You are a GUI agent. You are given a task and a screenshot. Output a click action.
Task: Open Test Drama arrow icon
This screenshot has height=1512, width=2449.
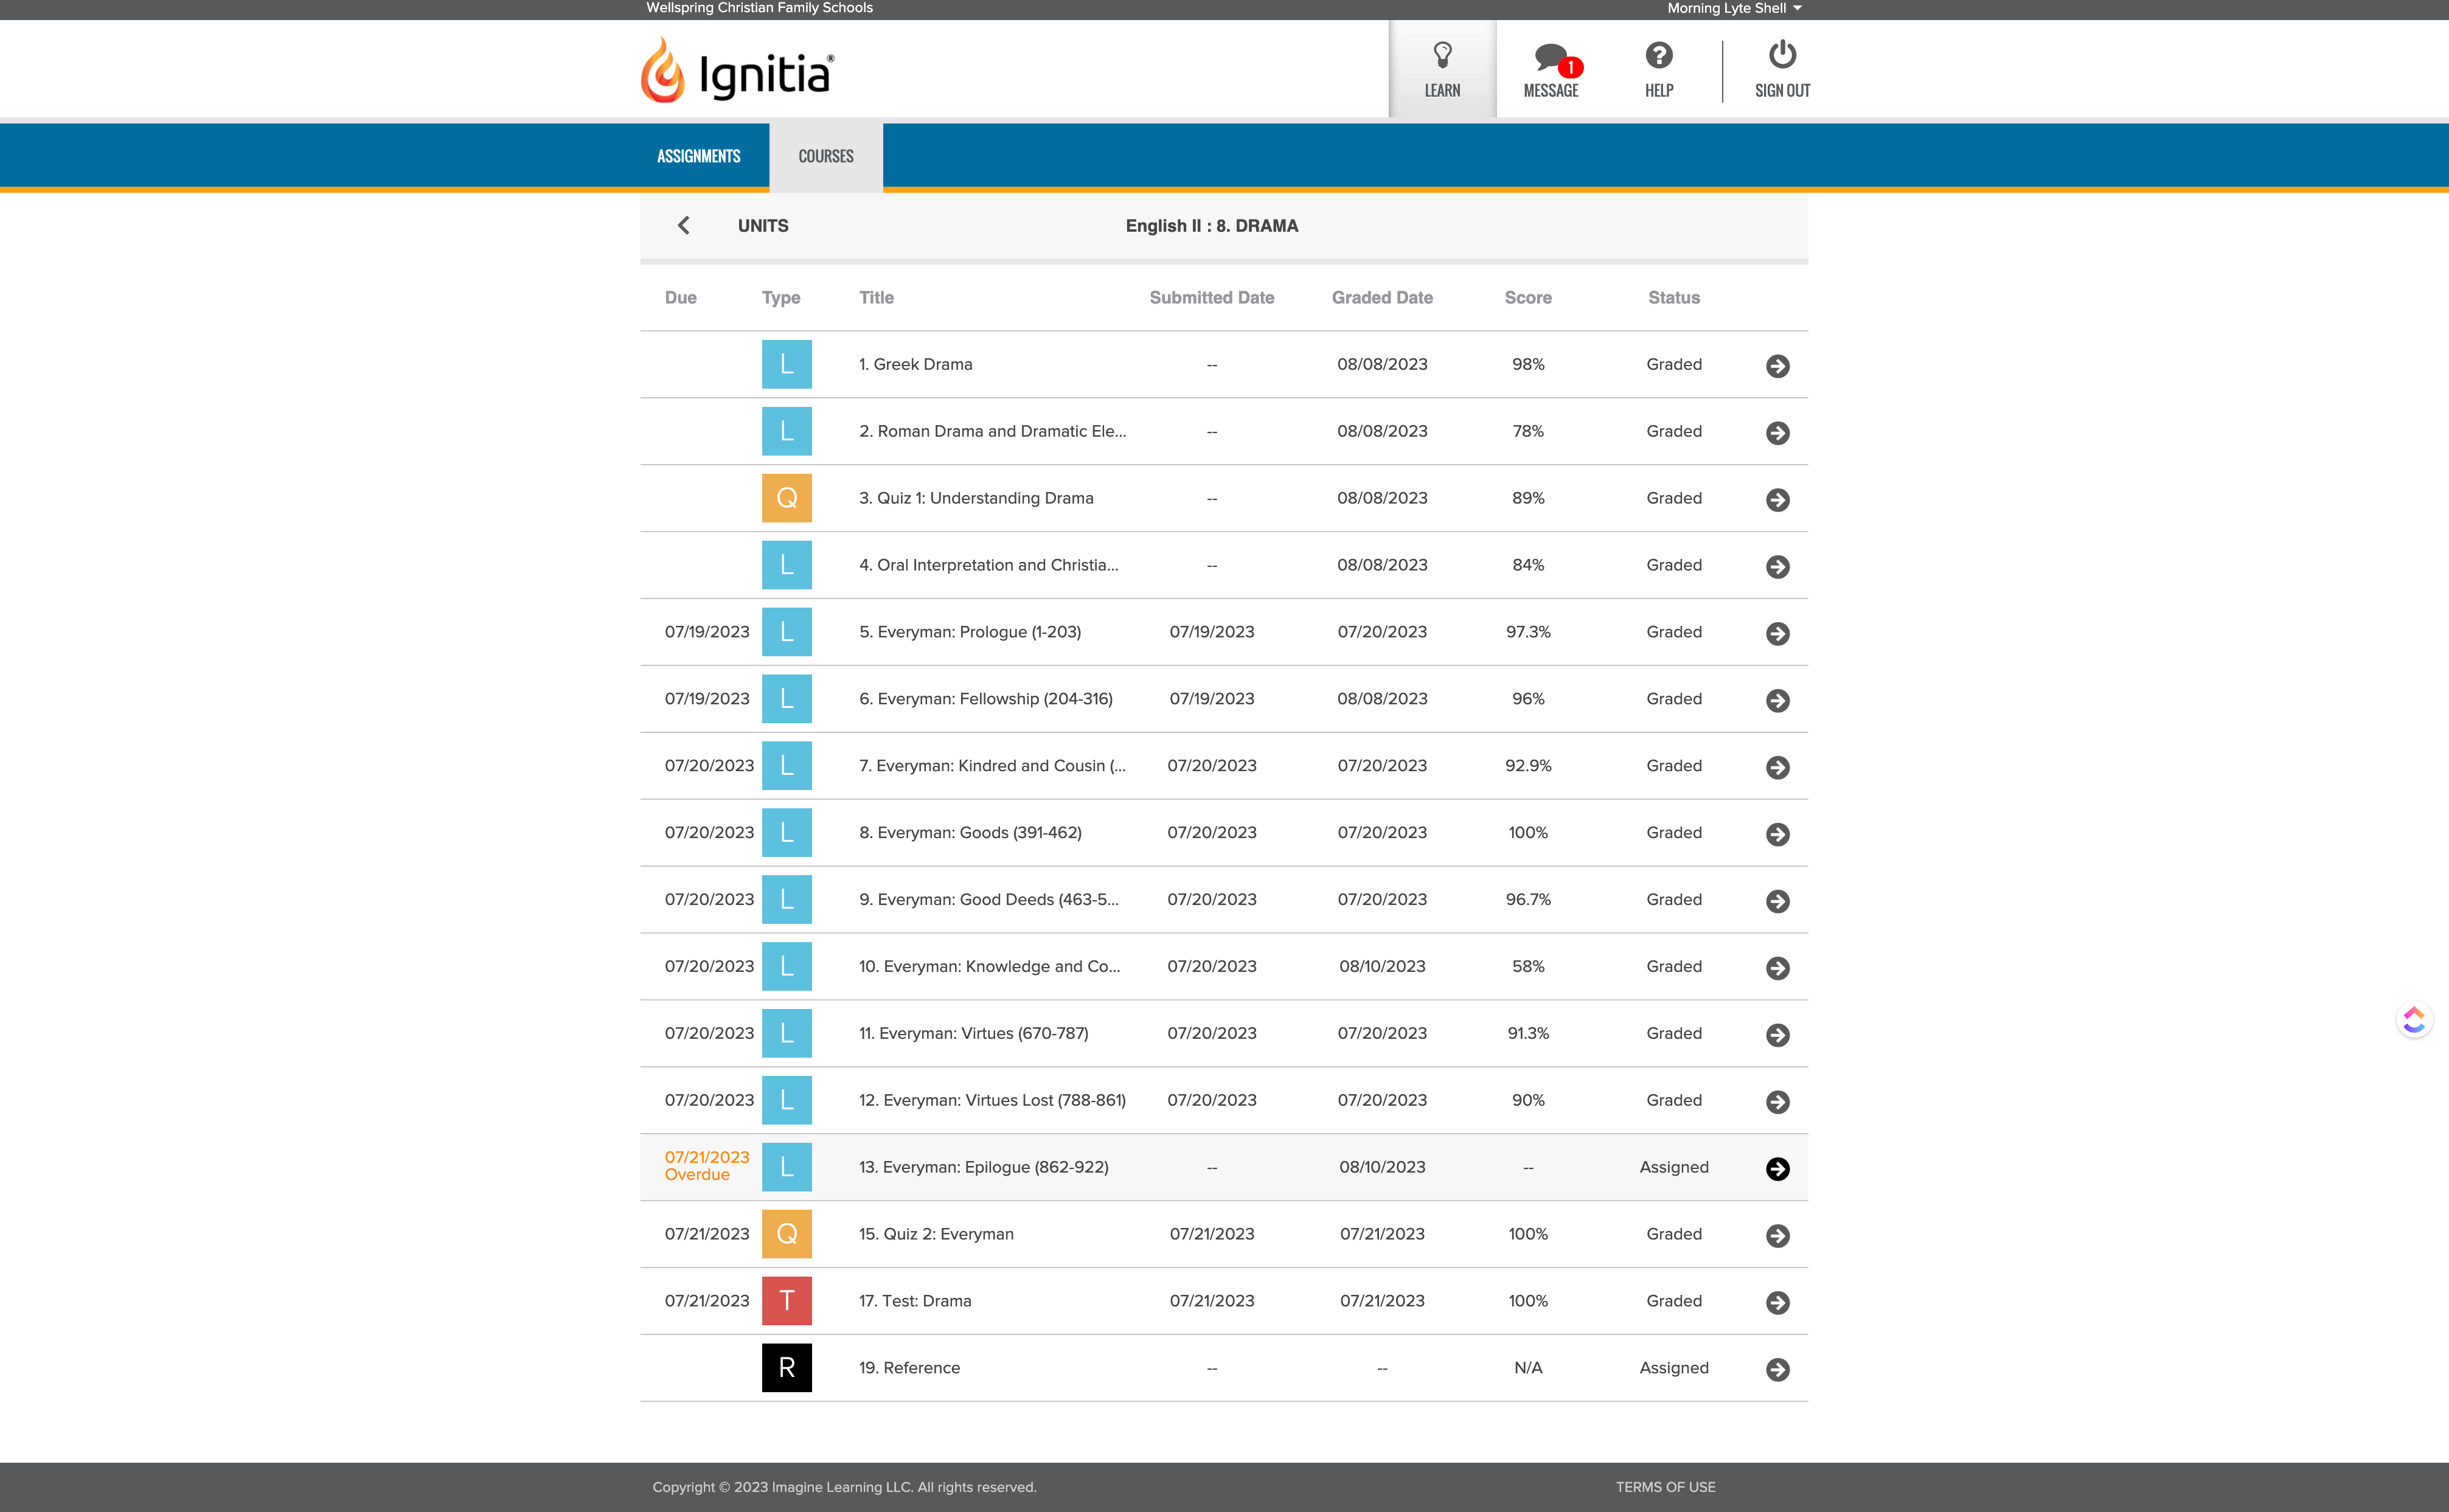[1777, 1303]
